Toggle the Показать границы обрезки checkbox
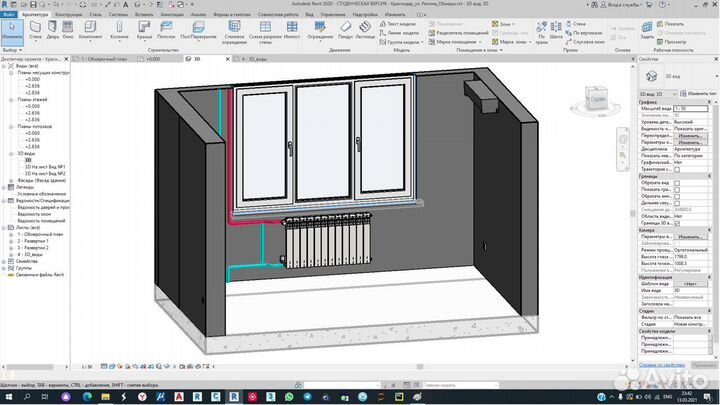This screenshot has height=405, width=720. click(677, 190)
